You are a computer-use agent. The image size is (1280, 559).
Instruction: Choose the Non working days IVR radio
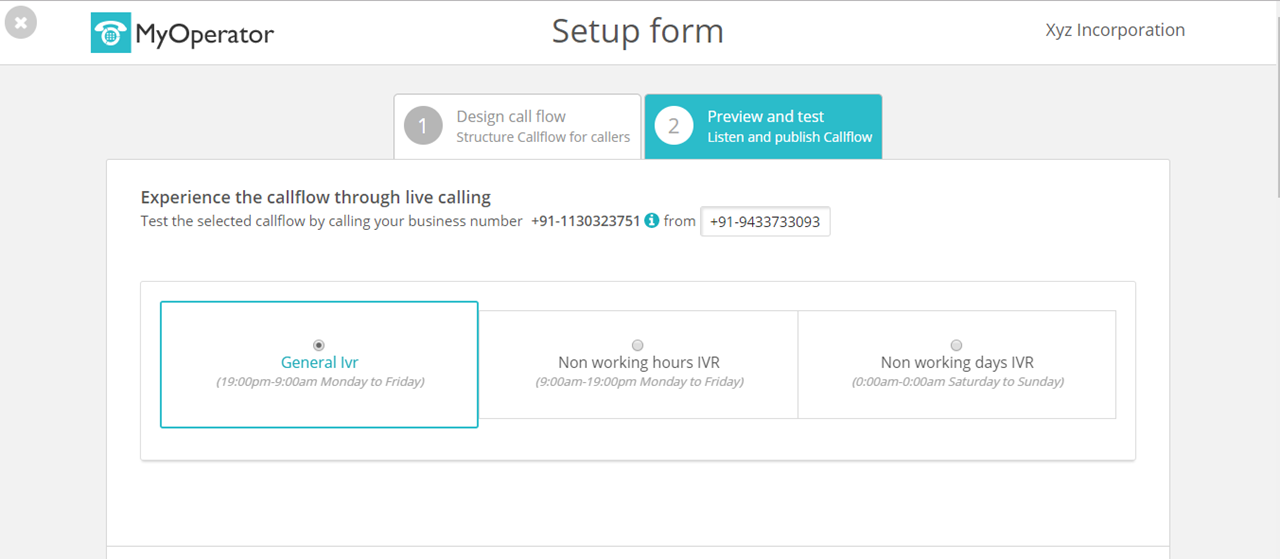[x=957, y=345]
